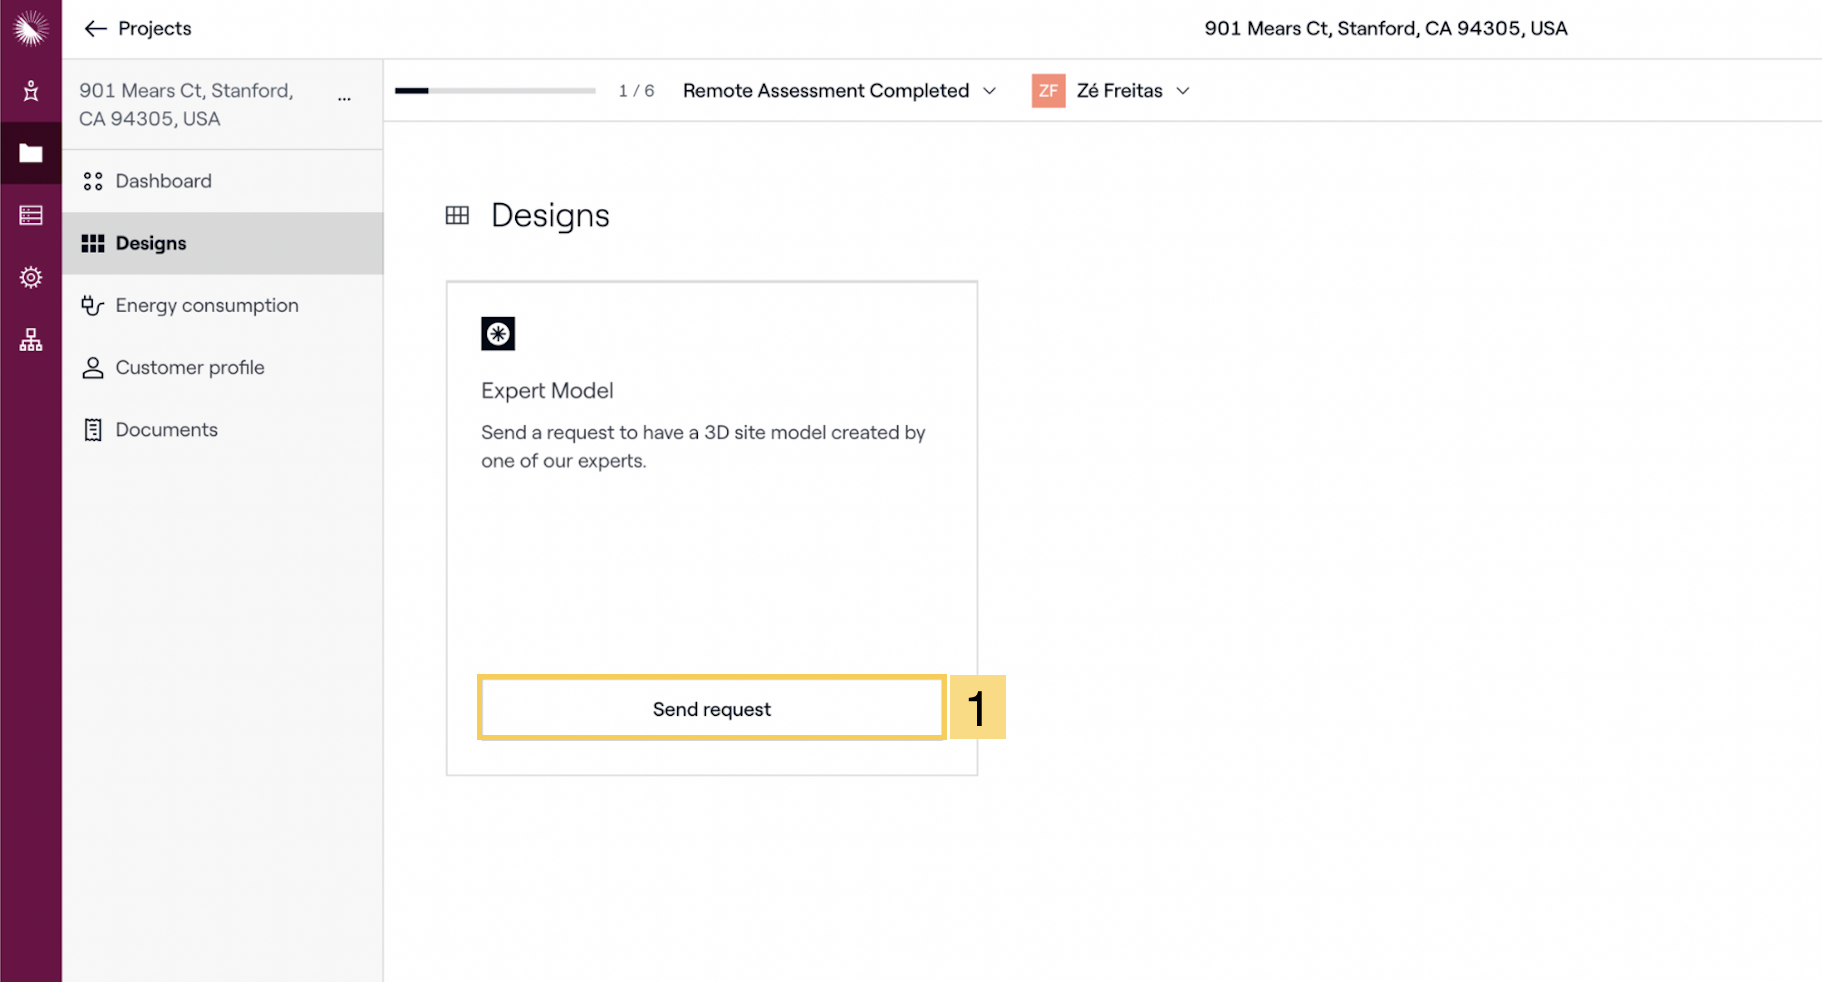Click the Send request button
Image resolution: width=1822 pixels, height=982 pixels.
click(711, 708)
